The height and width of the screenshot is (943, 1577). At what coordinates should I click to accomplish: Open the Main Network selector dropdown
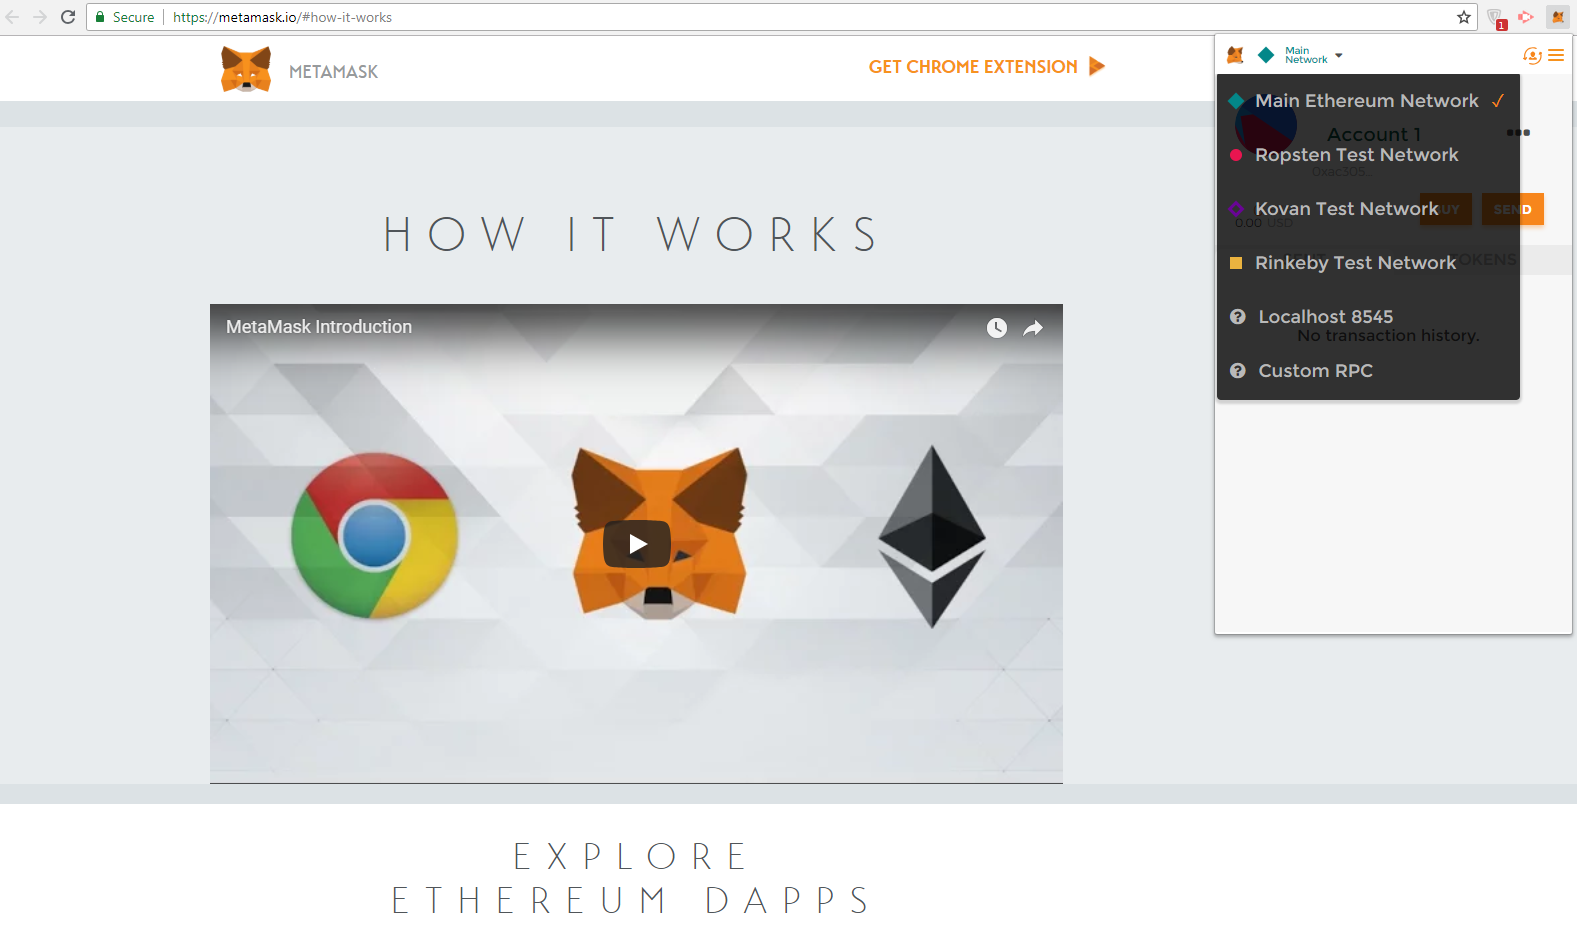tap(1300, 55)
